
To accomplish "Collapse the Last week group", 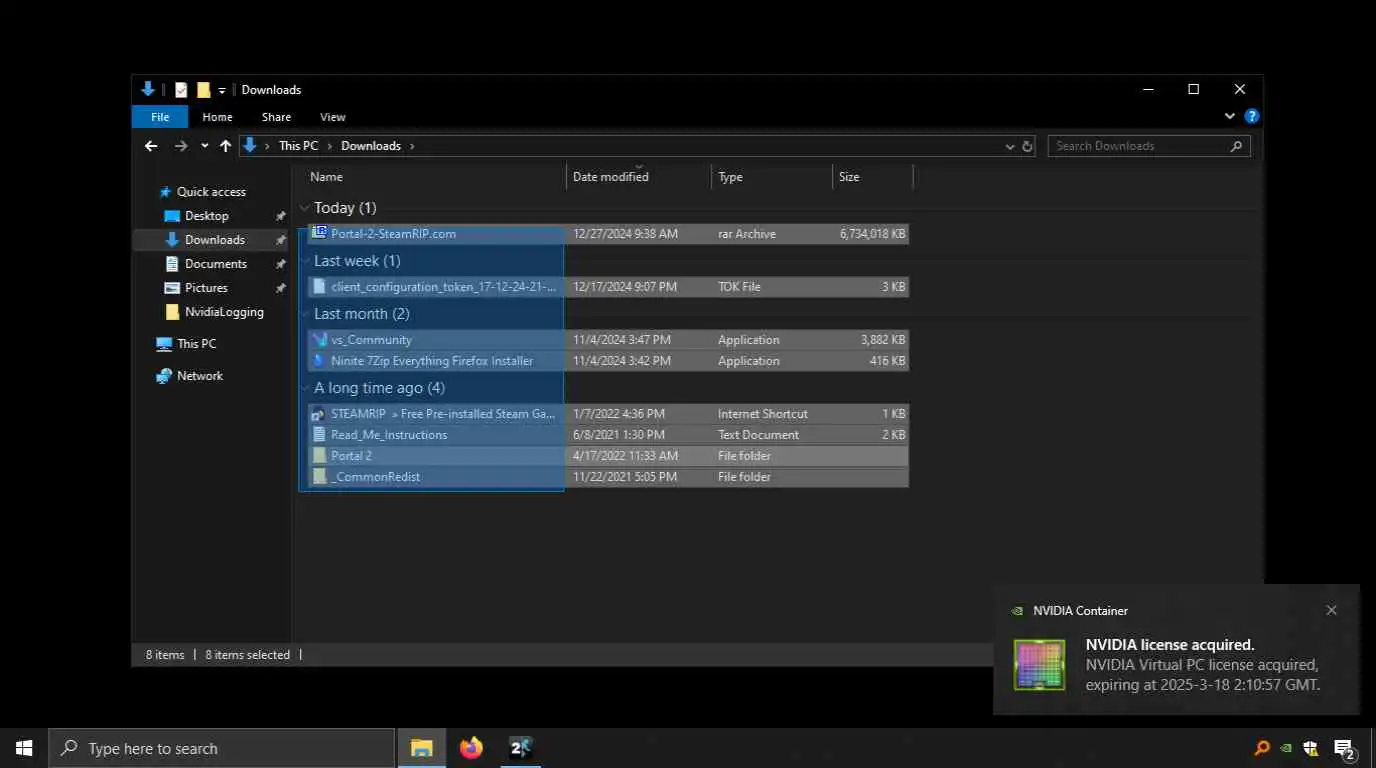I will [x=305, y=261].
